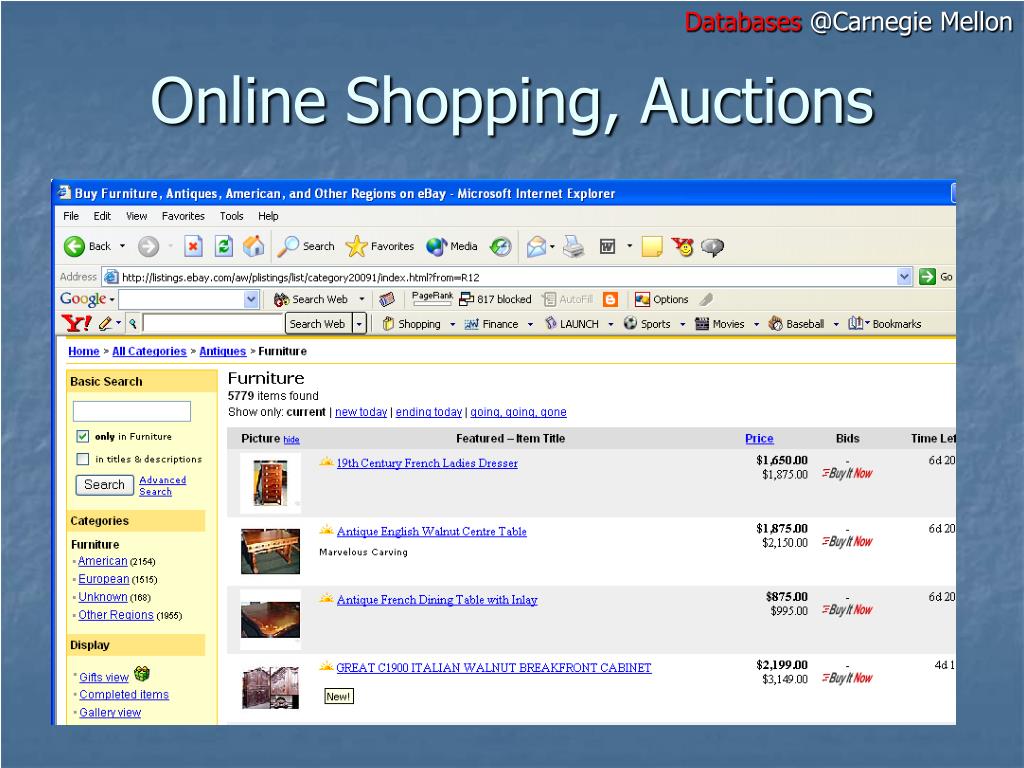Click the Yahoo Y! logo
Viewport: 1024px width, 768px height.
tap(76, 323)
